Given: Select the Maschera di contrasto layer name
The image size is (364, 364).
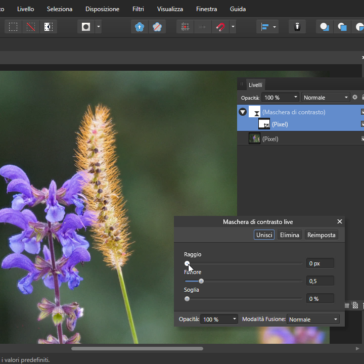Looking at the screenshot, I should coord(294,112).
